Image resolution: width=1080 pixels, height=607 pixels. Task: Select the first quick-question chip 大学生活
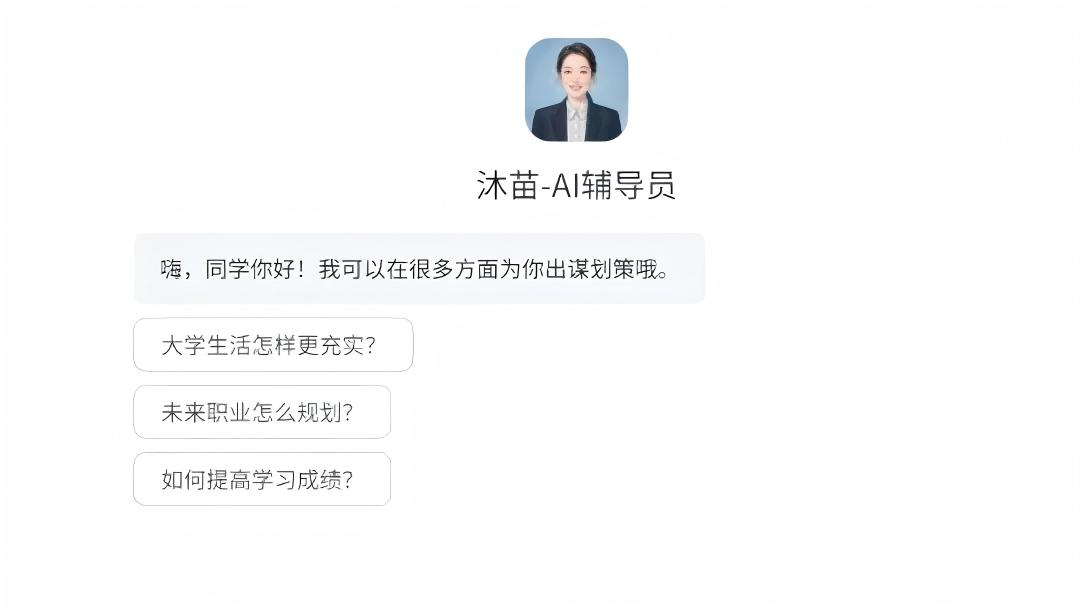point(273,344)
